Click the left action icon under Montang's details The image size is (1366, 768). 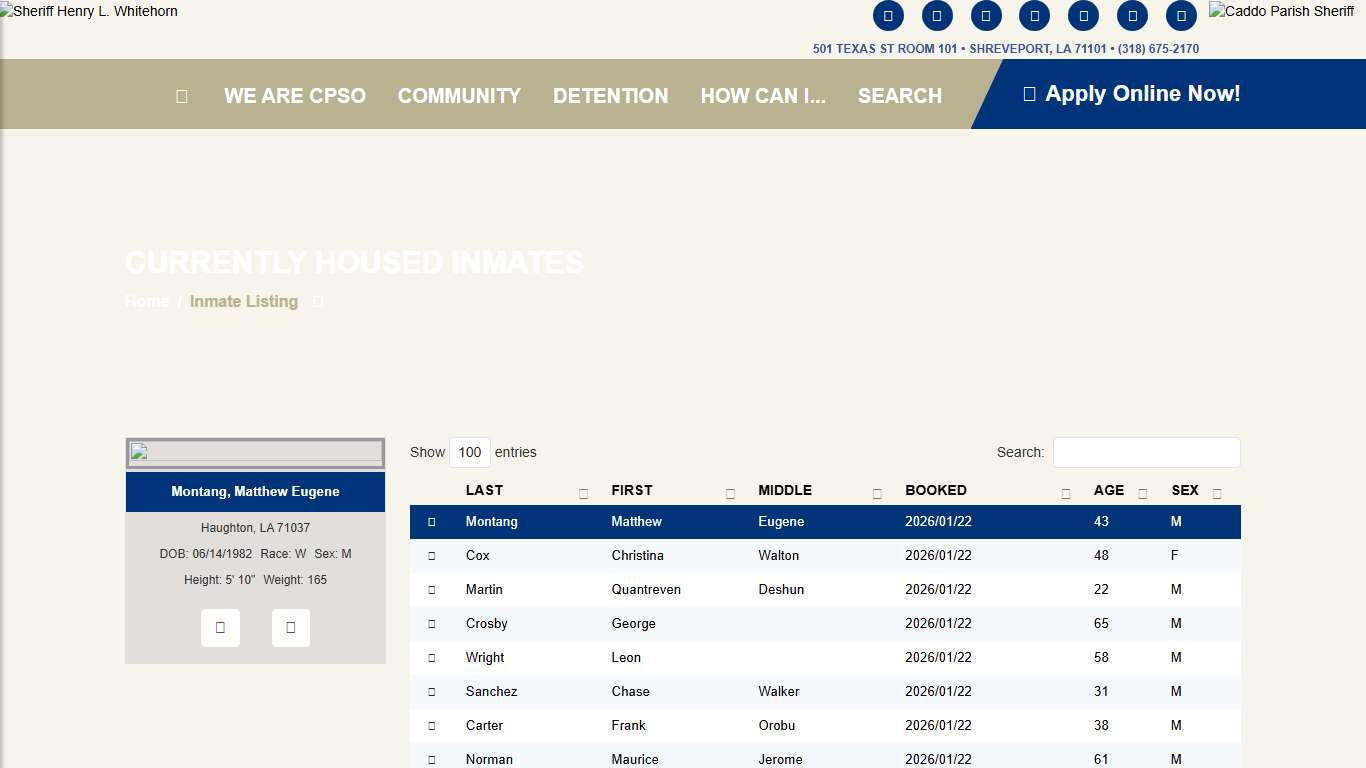click(220, 627)
